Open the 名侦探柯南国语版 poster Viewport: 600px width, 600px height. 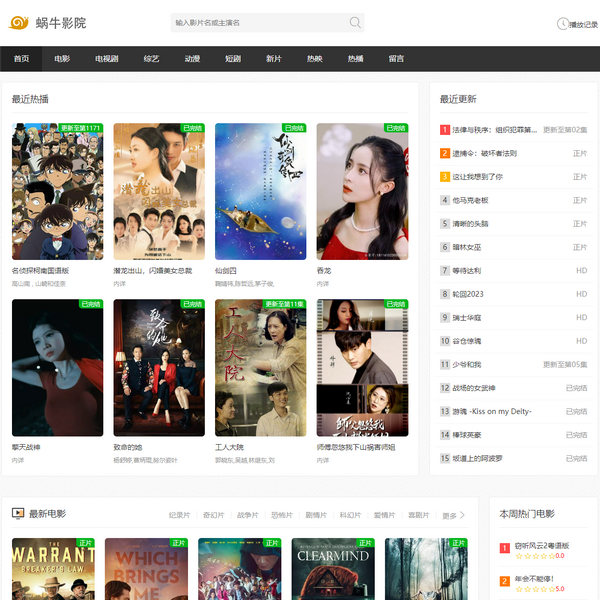coord(57,192)
